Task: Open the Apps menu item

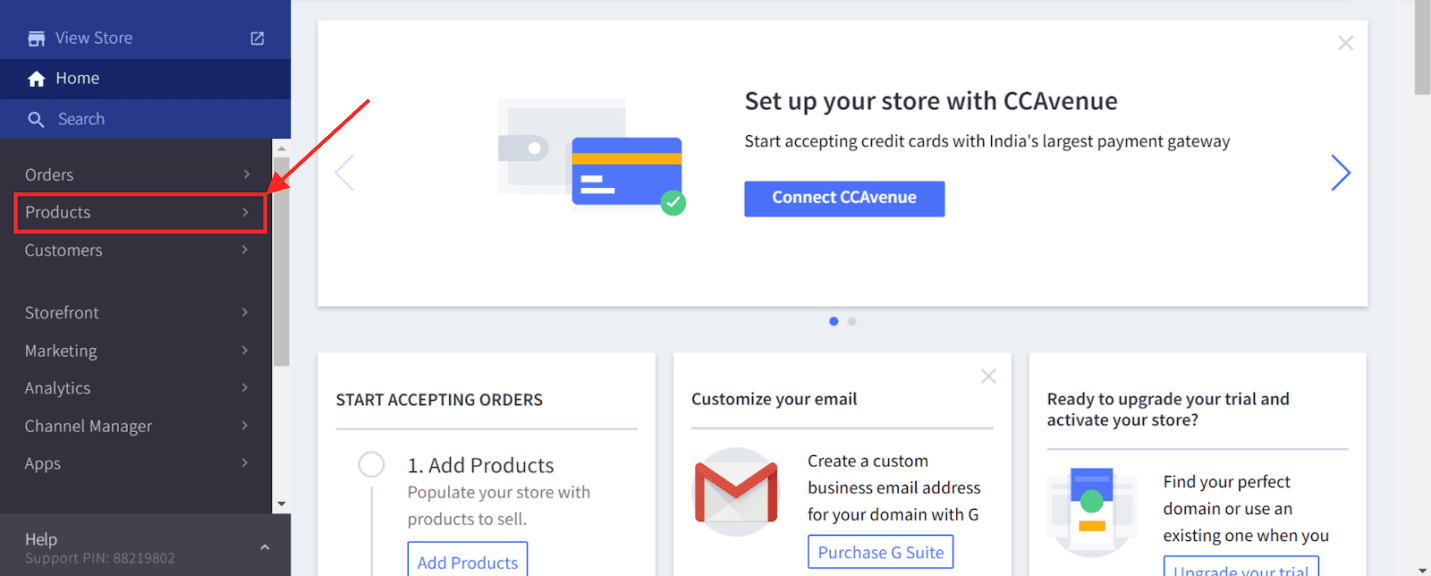Action: pyautogui.click(x=136, y=464)
